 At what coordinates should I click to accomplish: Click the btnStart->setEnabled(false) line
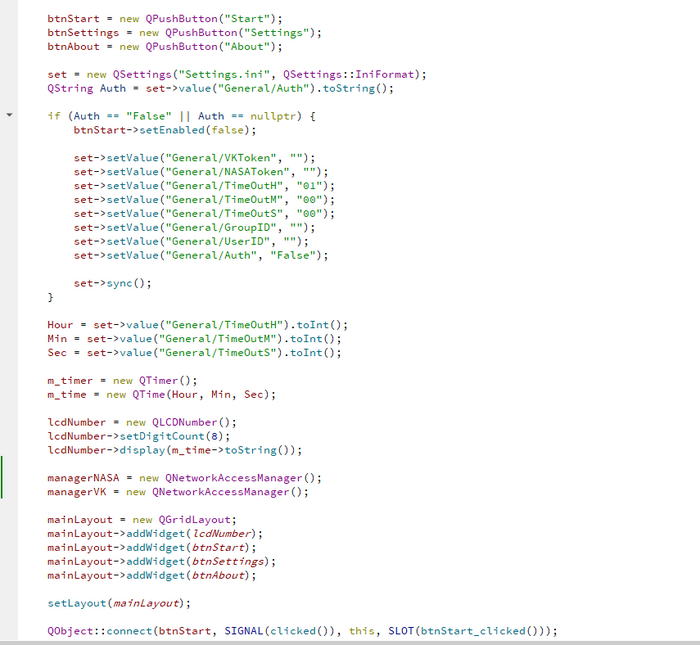click(x=165, y=130)
